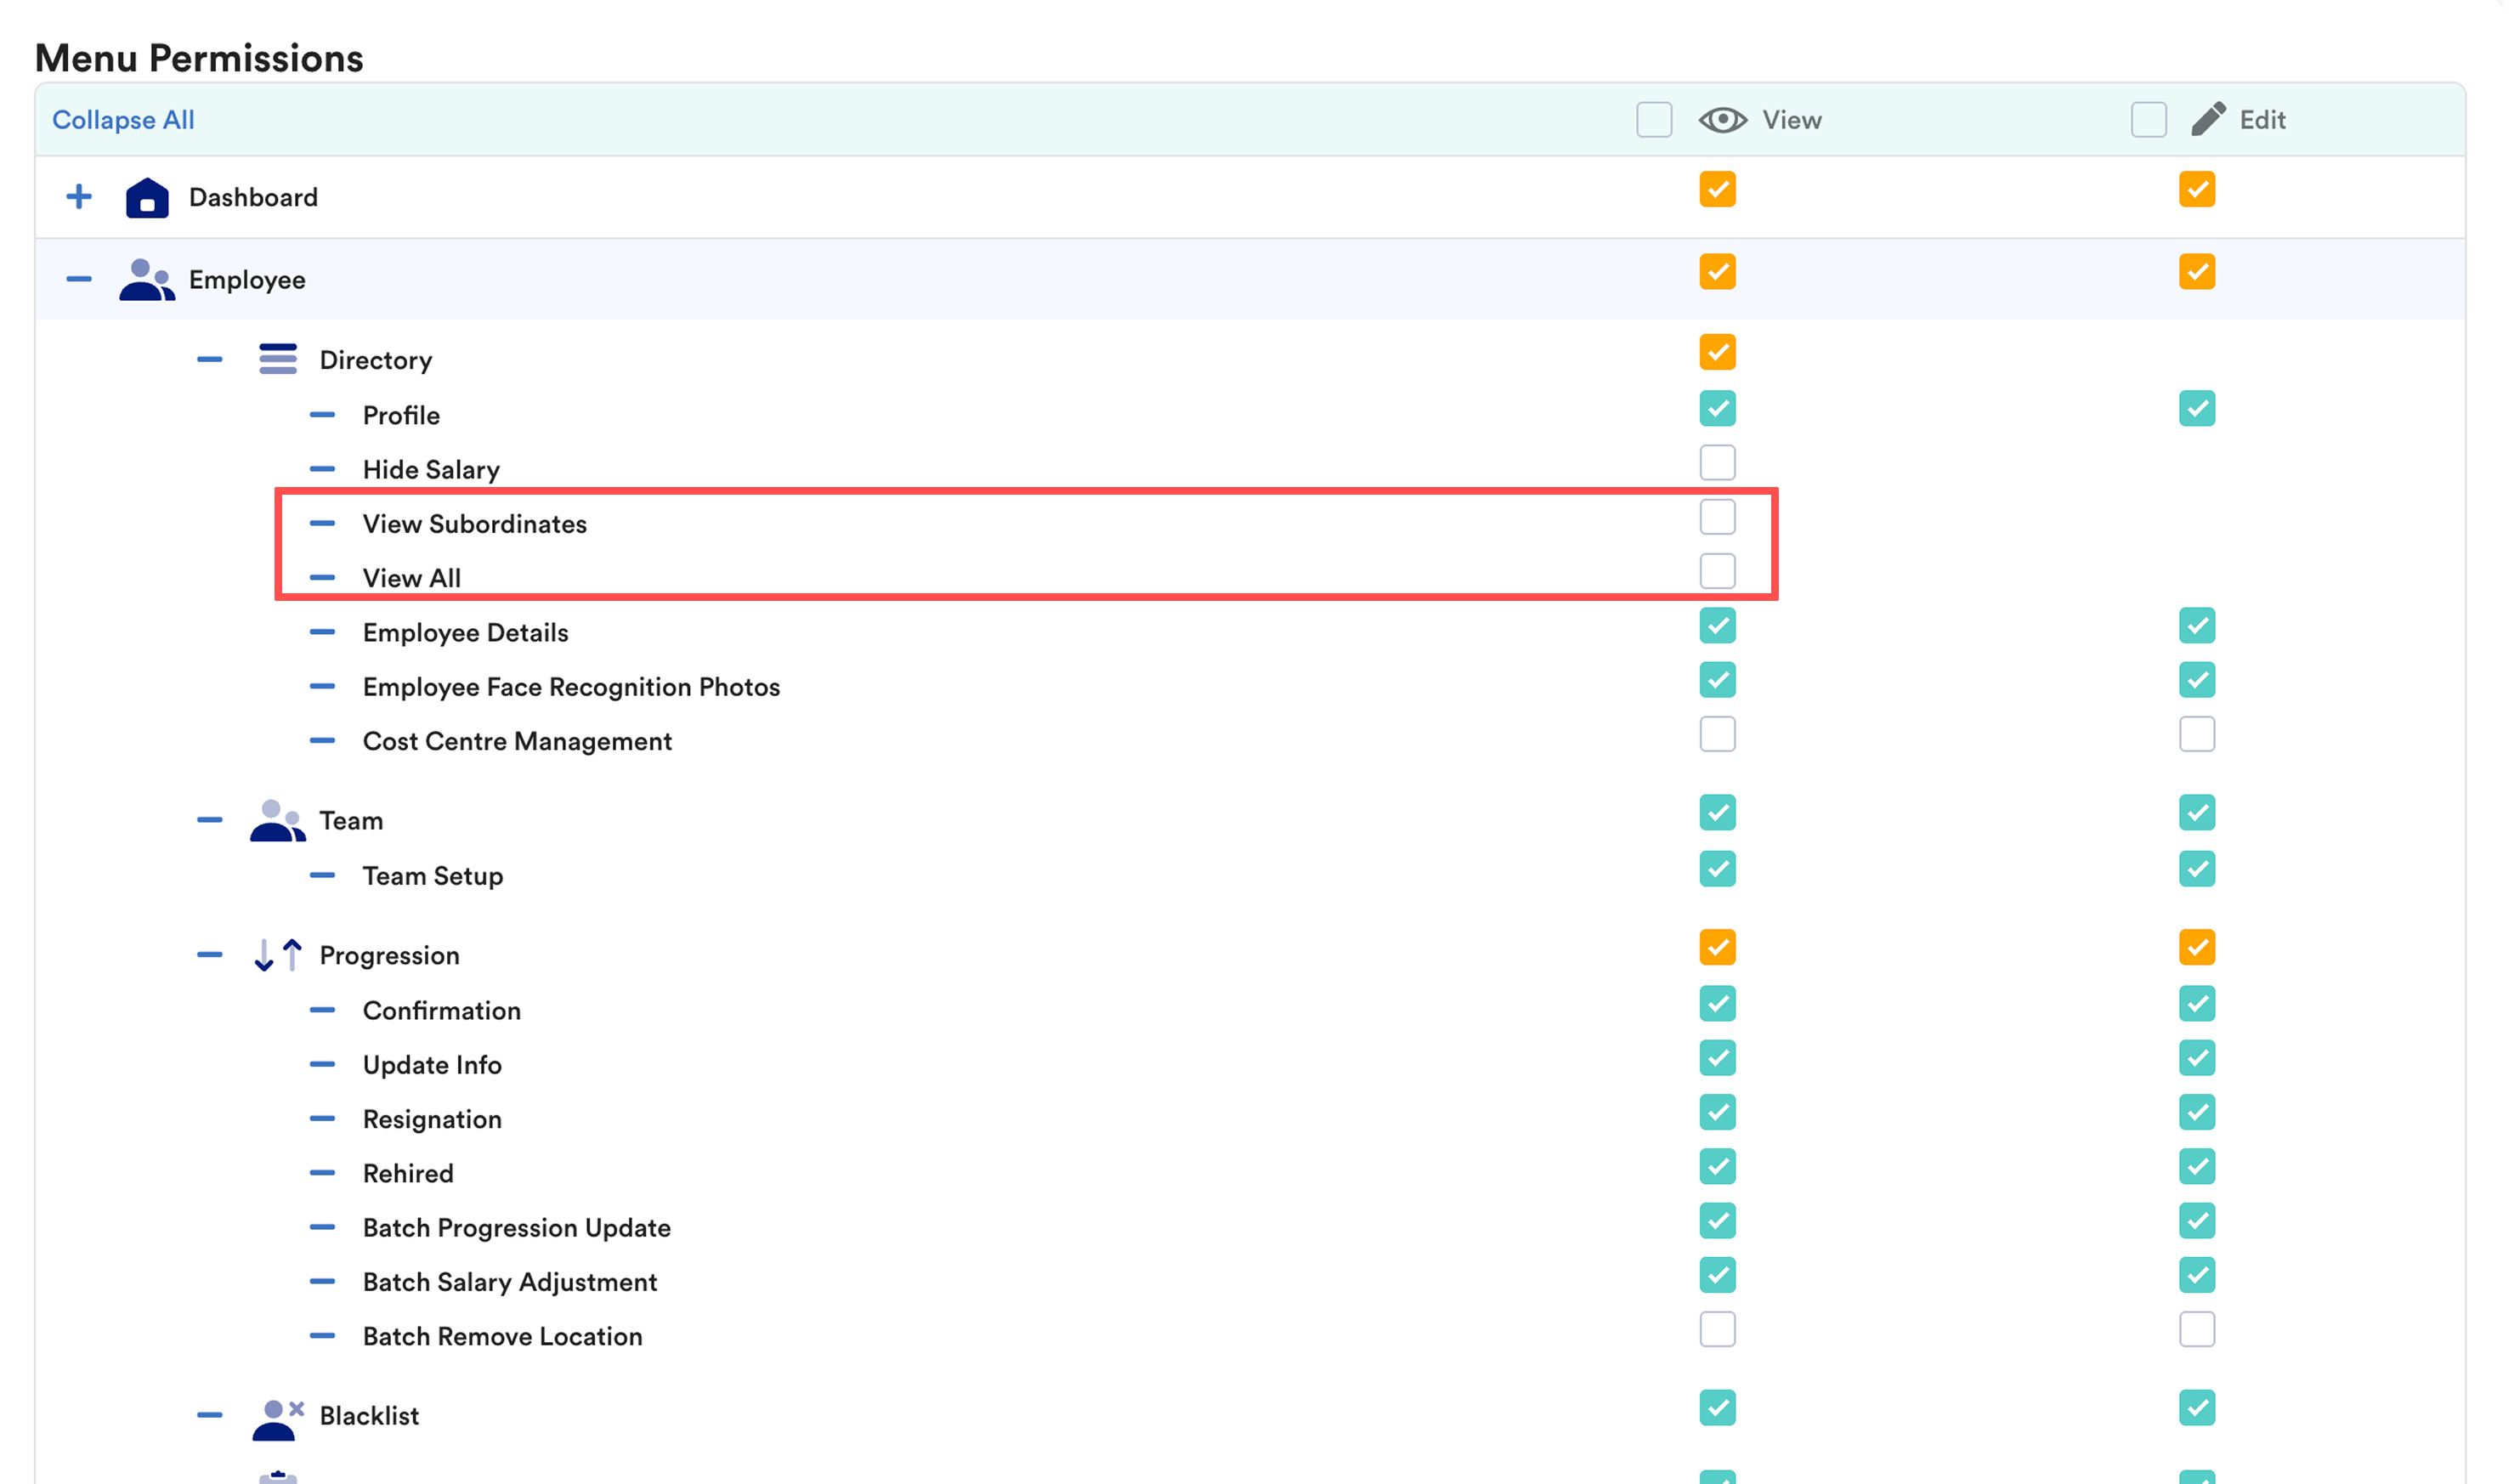Collapse the Employee section
This screenshot has width=2514, height=1484.
(x=79, y=280)
